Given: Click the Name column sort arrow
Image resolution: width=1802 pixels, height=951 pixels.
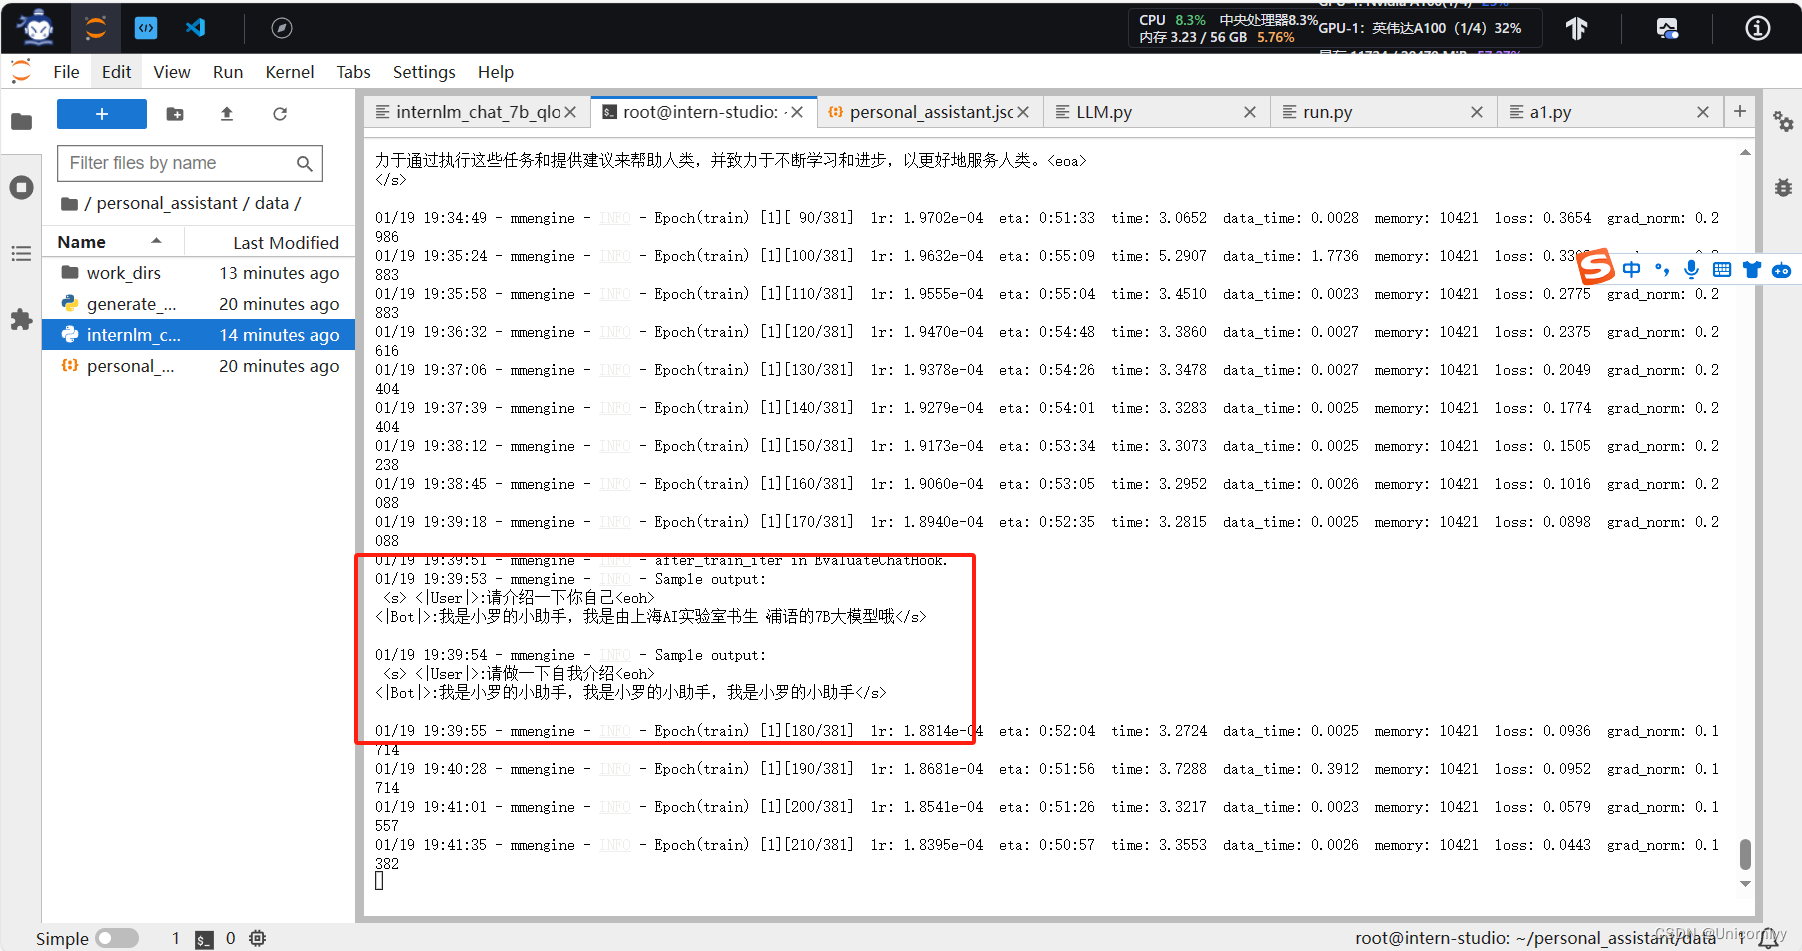Looking at the screenshot, I should tap(157, 241).
